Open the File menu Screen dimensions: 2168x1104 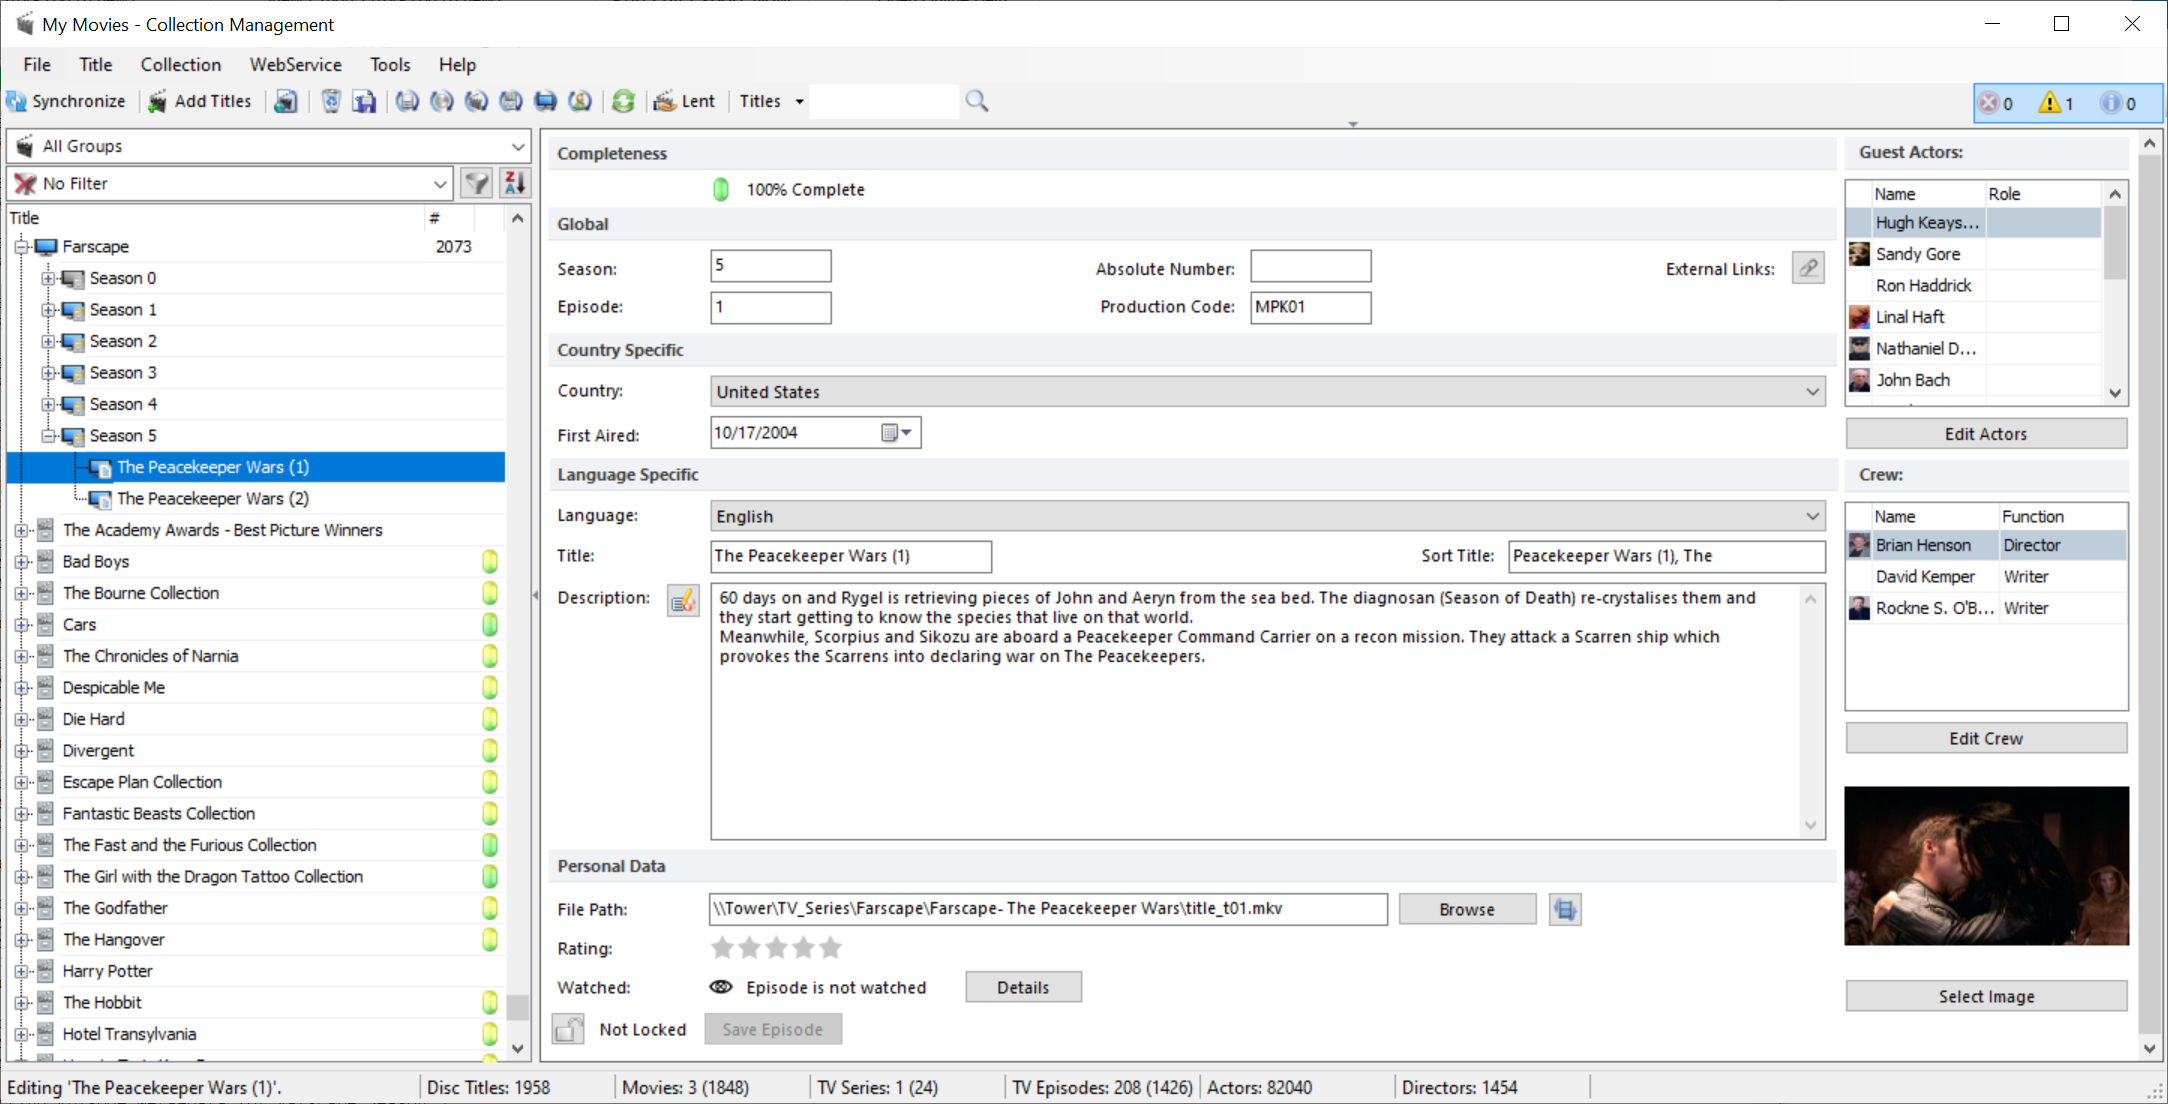coord(37,64)
